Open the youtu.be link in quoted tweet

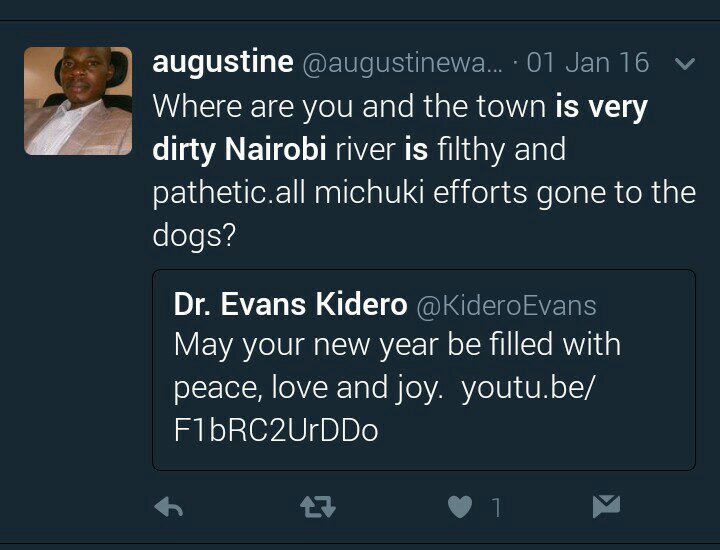pyautogui.click(x=529, y=388)
